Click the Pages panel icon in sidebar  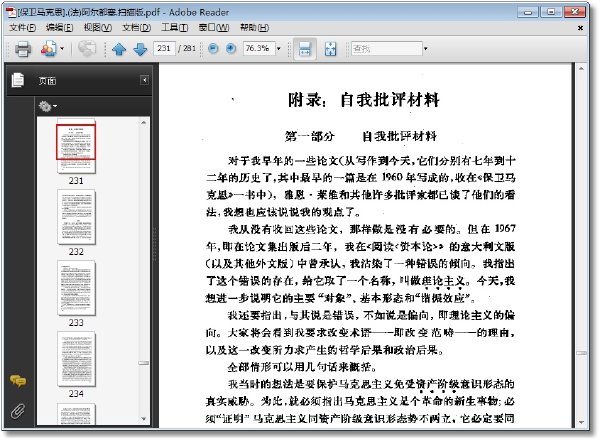[18, 80]
